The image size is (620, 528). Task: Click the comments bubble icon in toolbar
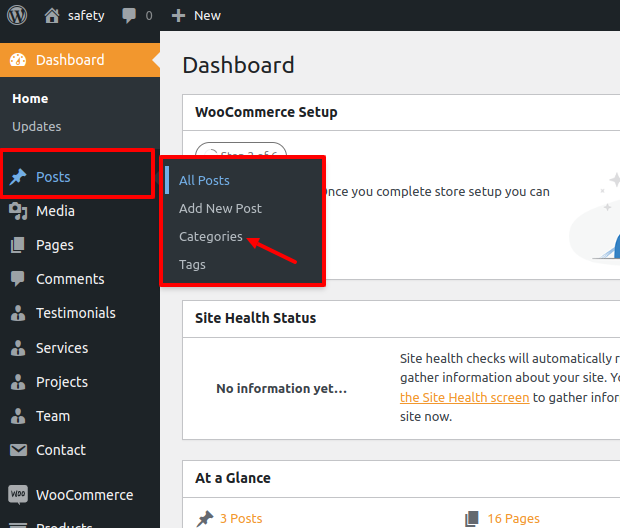[x=129, y=16]
